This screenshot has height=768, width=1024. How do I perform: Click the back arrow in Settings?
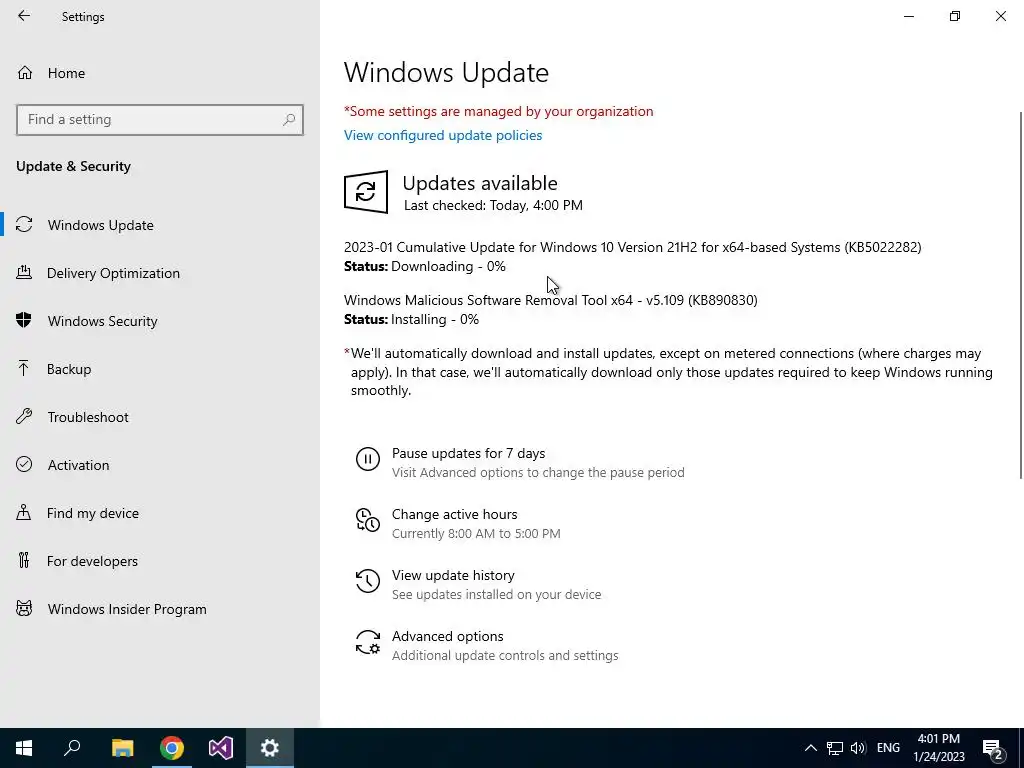tap(24, 16)
